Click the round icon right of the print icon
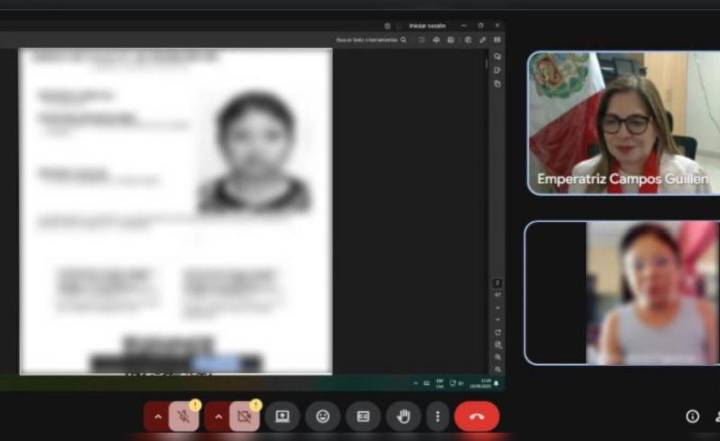This screenshot has width=720, height=441. (x=450, y=40)
